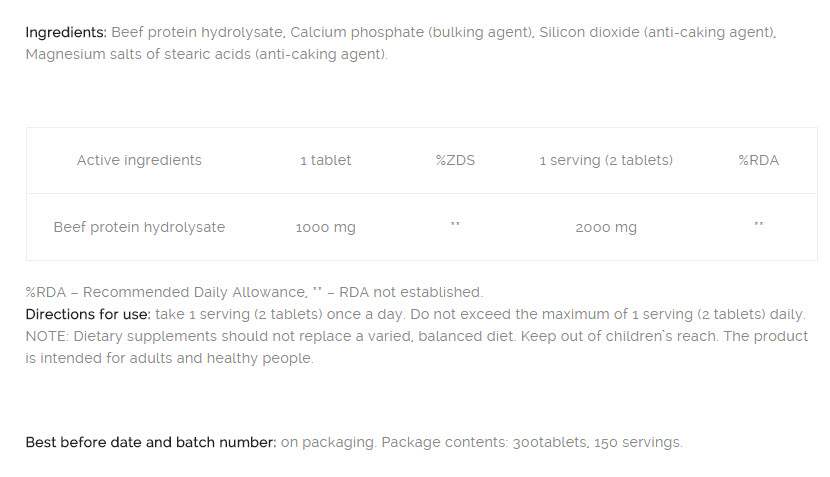Viewport: 830px width, 477px height.
Task: Click the "2000 mg" table cell
Action: [x=606, y=227]
